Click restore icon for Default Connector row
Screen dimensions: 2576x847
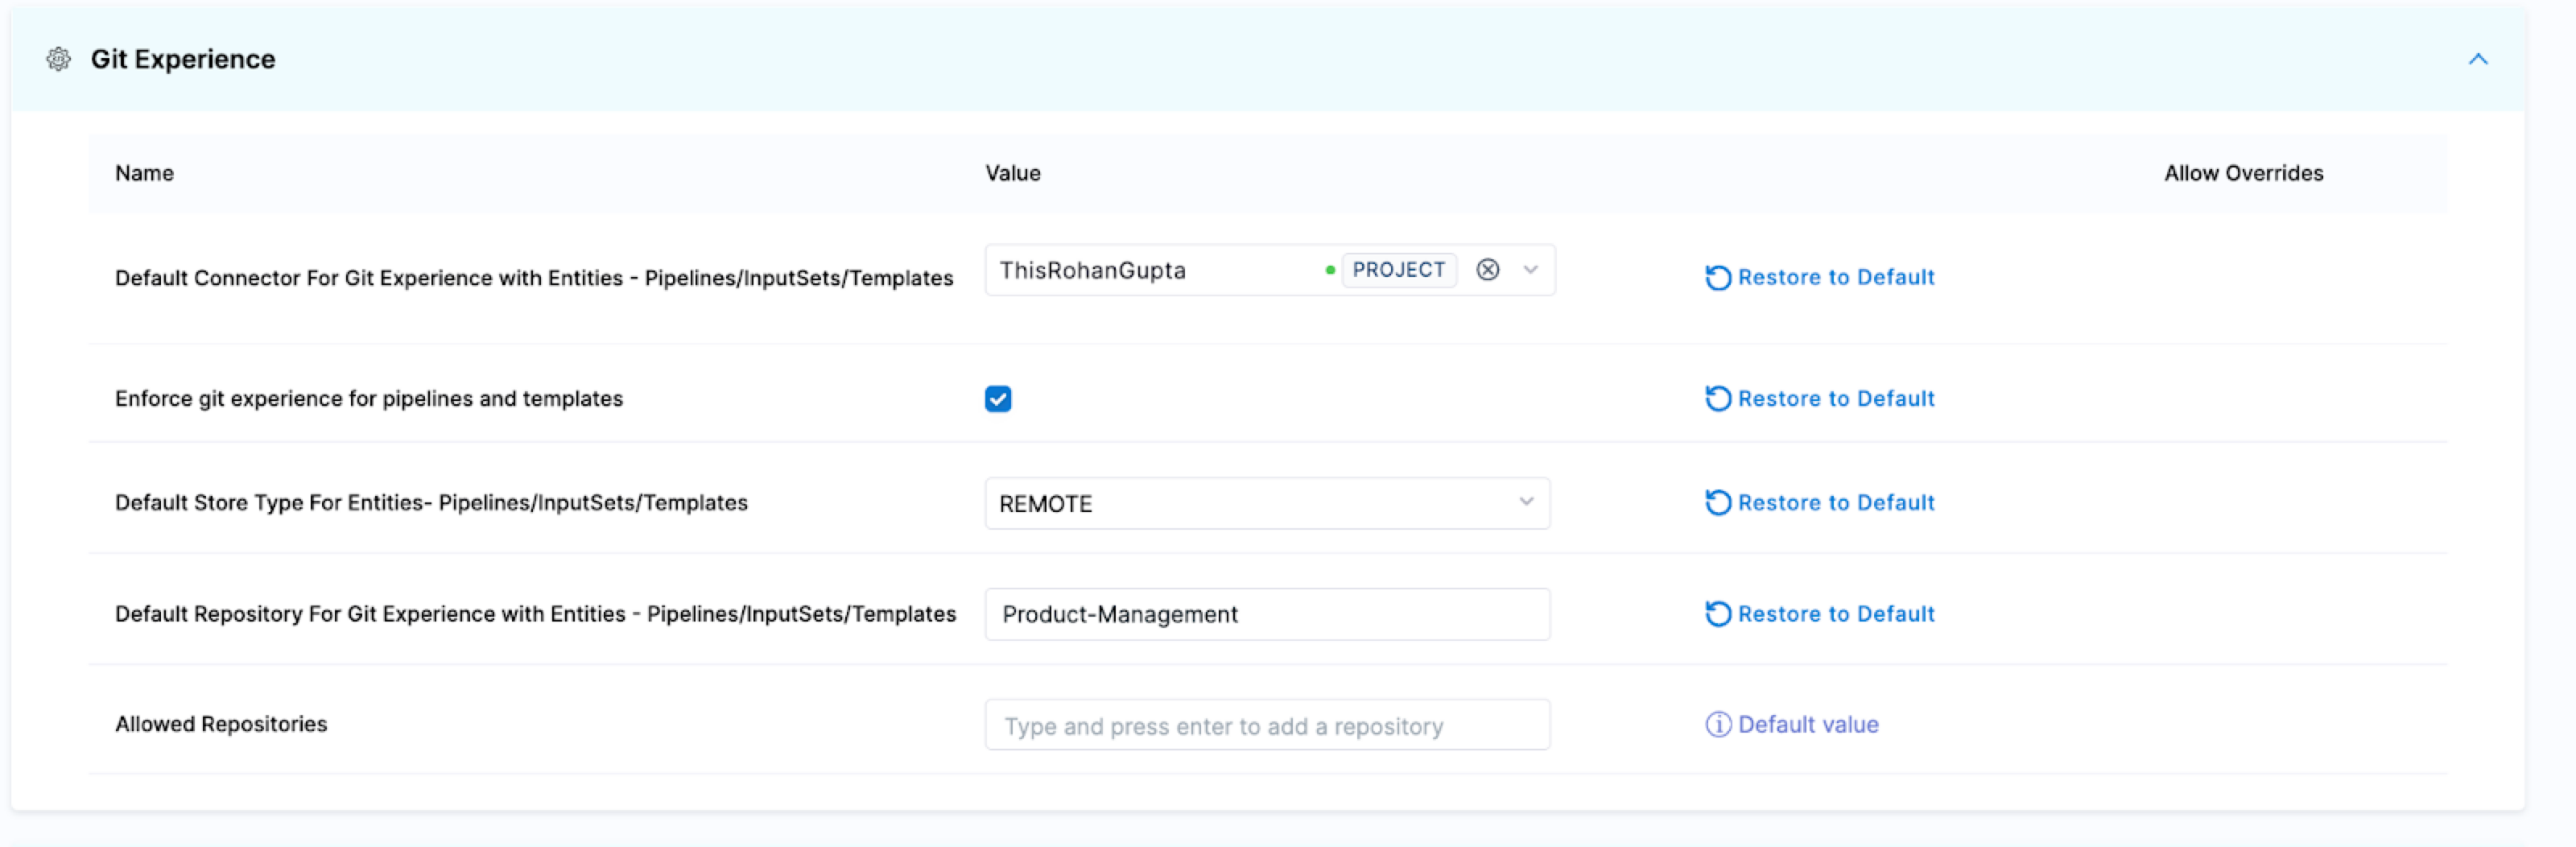(x=1717, y=278)
